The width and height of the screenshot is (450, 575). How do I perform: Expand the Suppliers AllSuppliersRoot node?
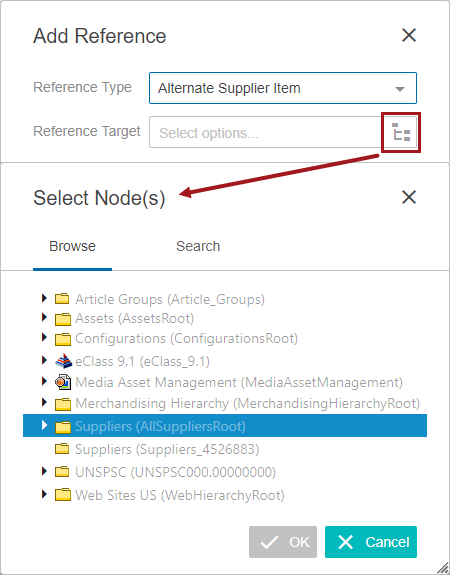44,425
